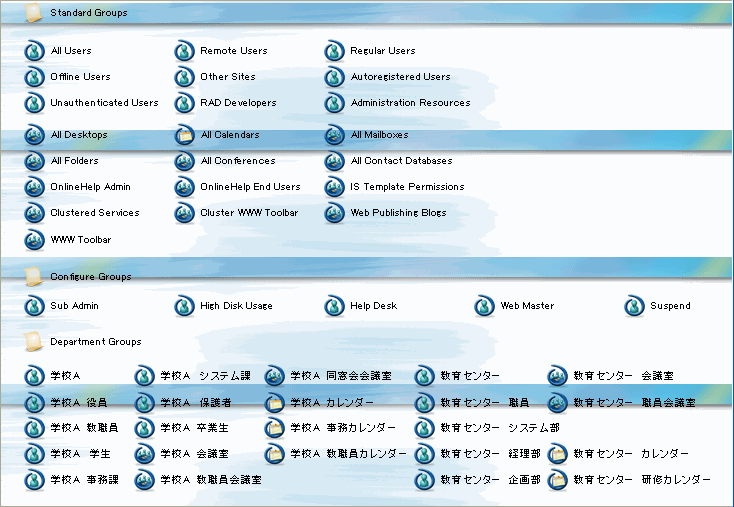Open the 学校A カレンダー folder icon

(x=275, y=403)
